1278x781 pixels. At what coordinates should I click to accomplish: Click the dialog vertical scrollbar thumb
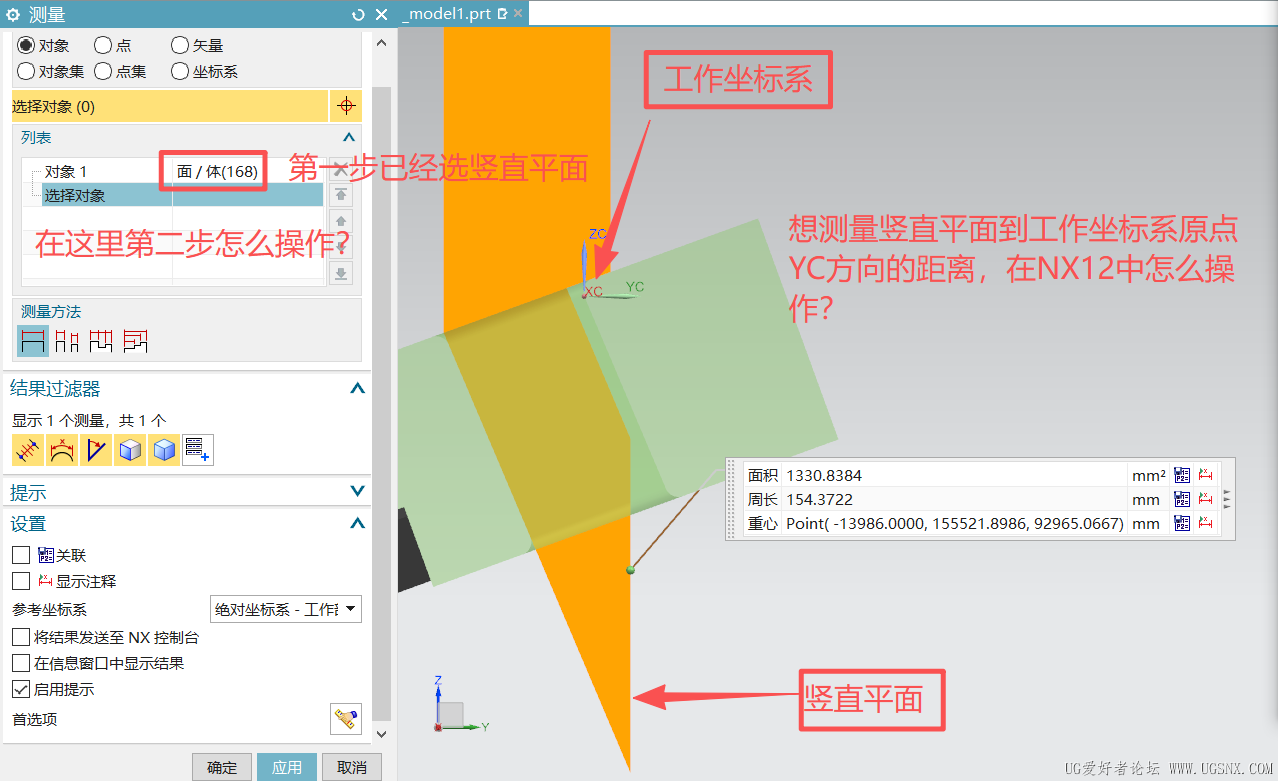click(381, 404)
